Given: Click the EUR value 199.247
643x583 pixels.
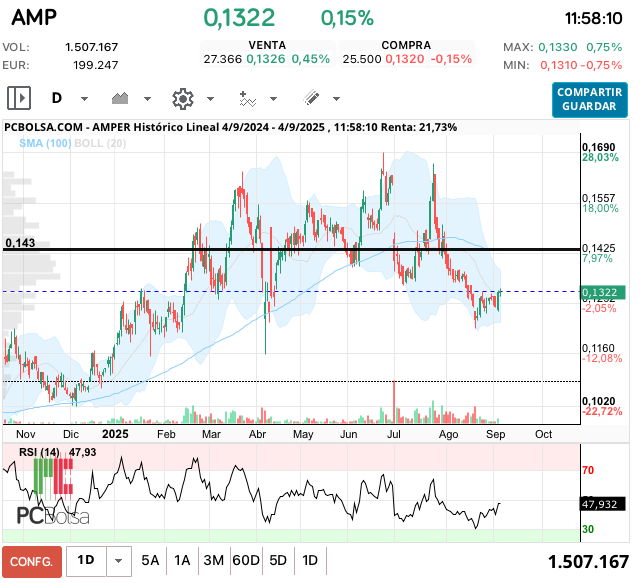Looking at the screenshot, I should point(96,65).
